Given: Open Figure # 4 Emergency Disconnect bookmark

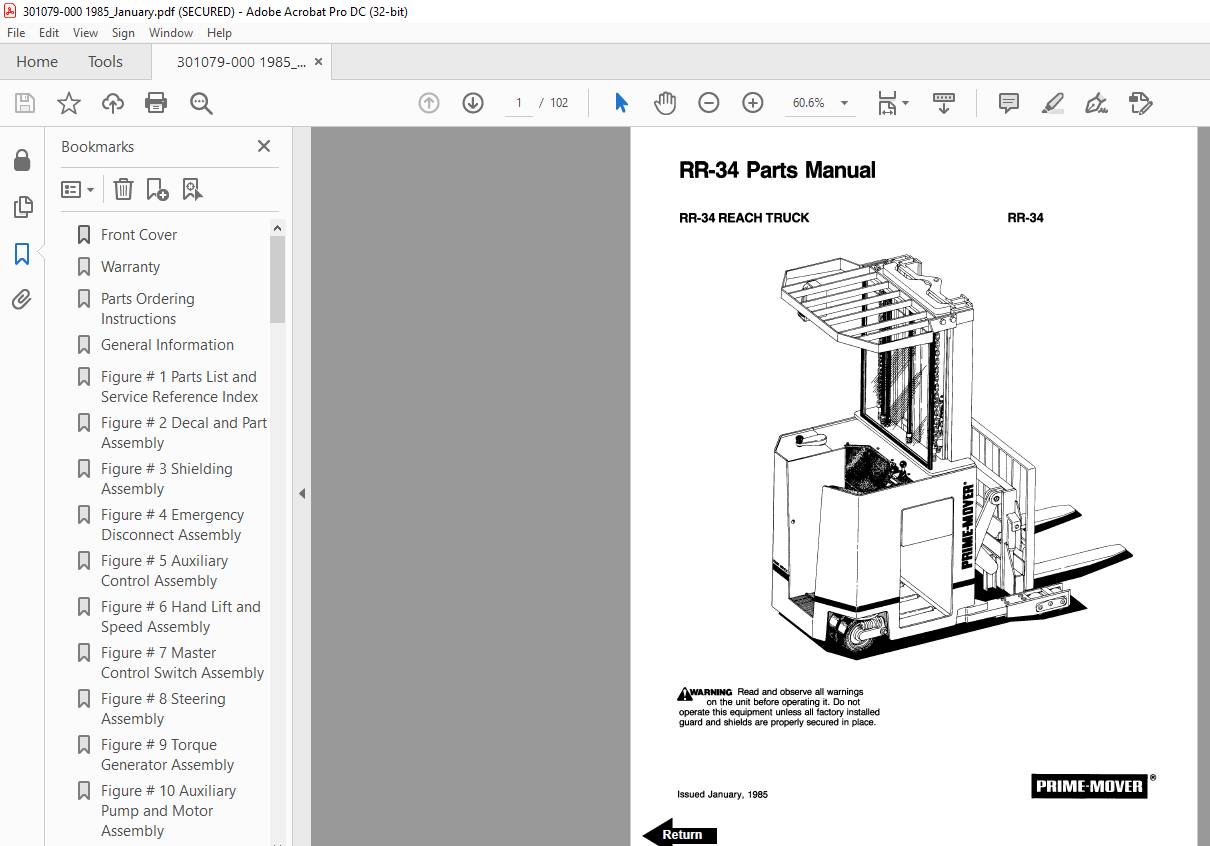Looking at the screenshot, I should click(172, 525).
